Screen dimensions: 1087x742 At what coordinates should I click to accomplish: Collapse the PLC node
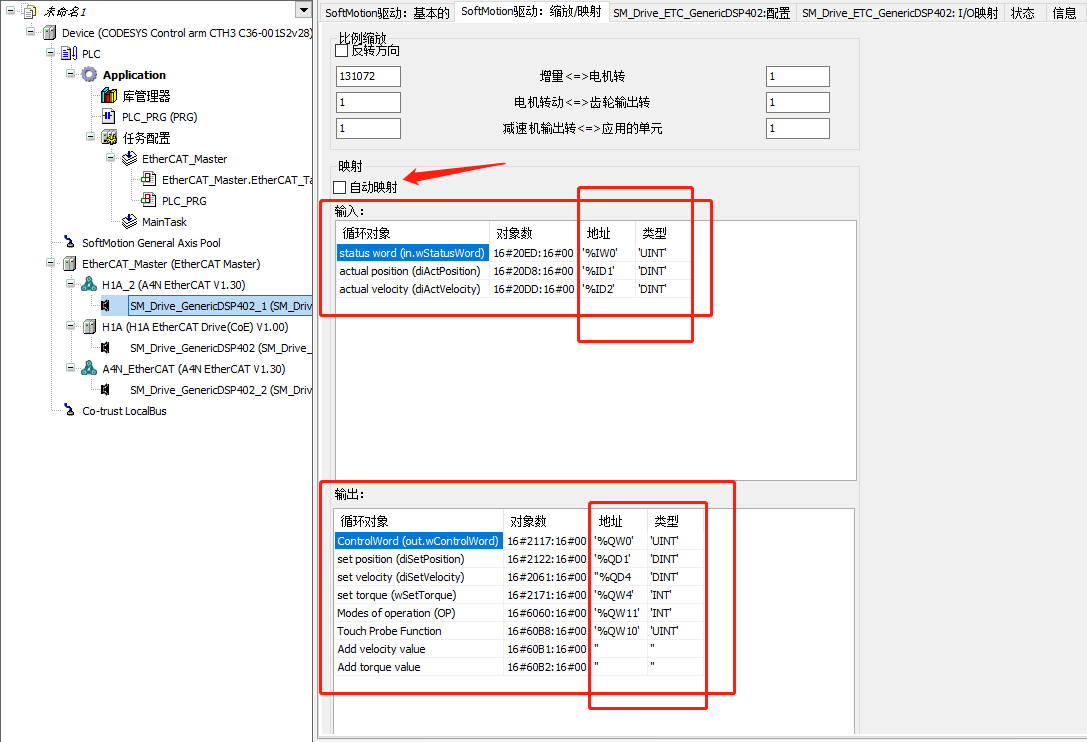(x=51, y=52)
